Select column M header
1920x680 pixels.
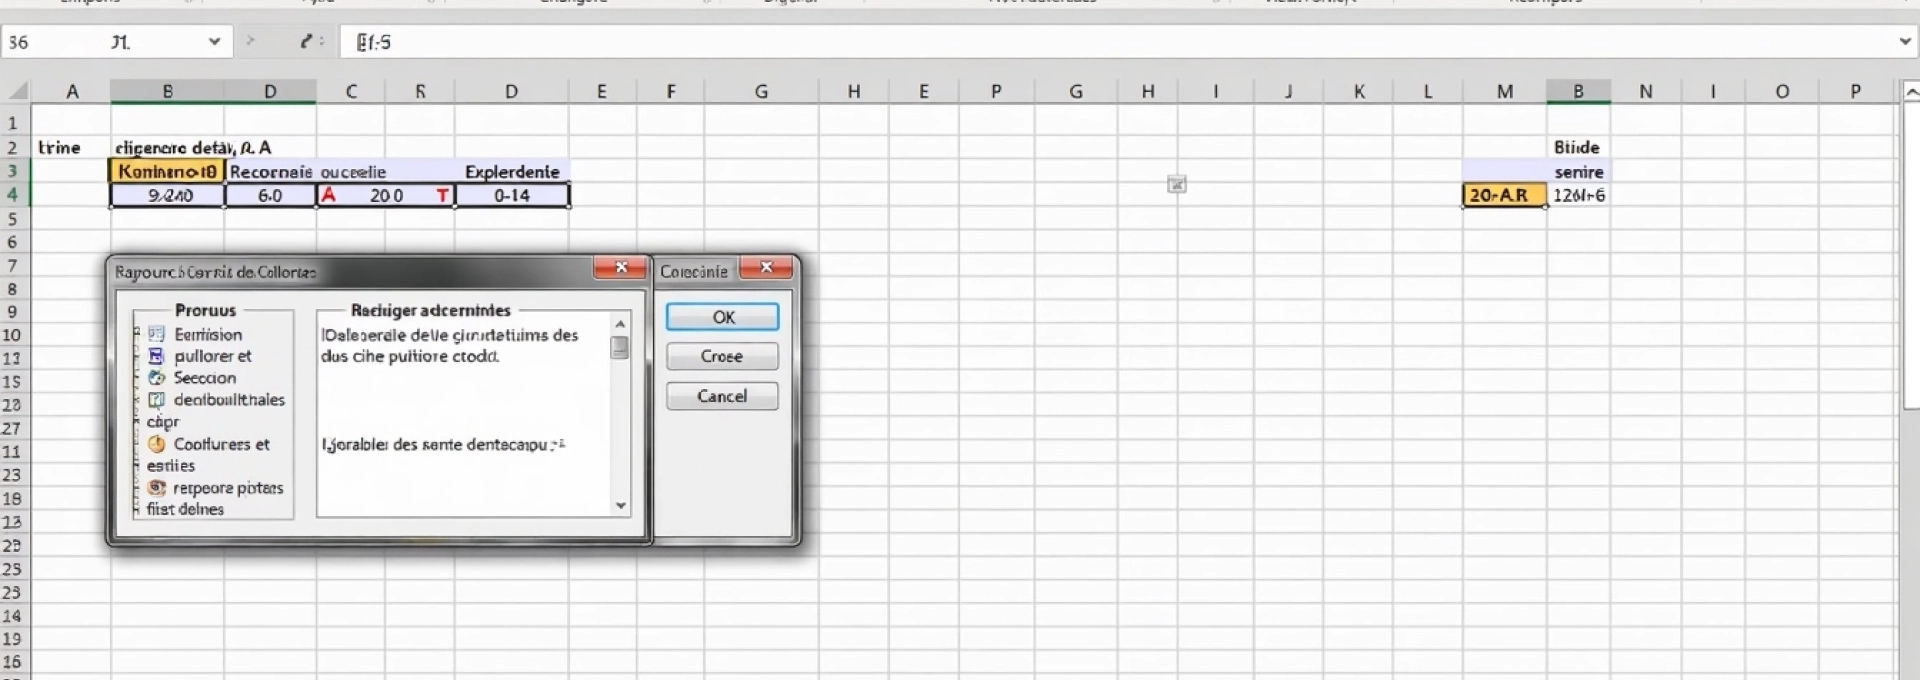[x=1504, y=91]
